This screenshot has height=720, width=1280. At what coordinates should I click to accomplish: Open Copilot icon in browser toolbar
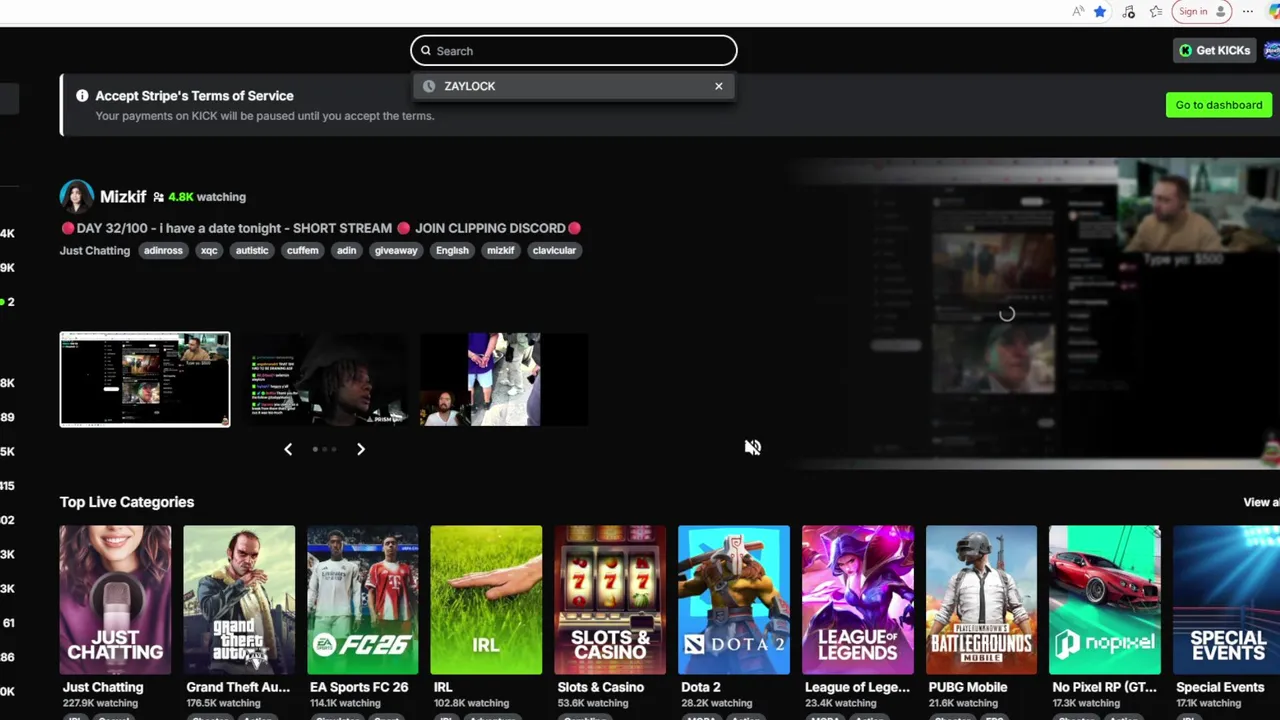[x=1273, y=12]
